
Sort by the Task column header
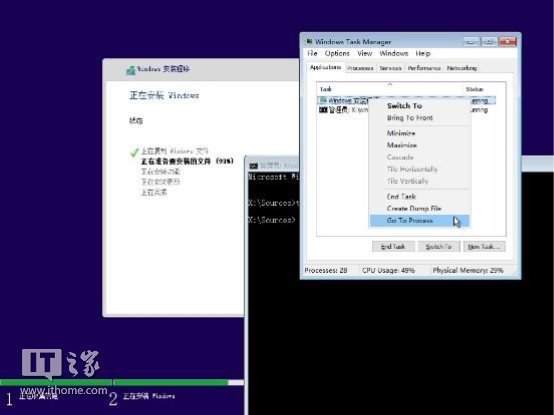(390, 89)
